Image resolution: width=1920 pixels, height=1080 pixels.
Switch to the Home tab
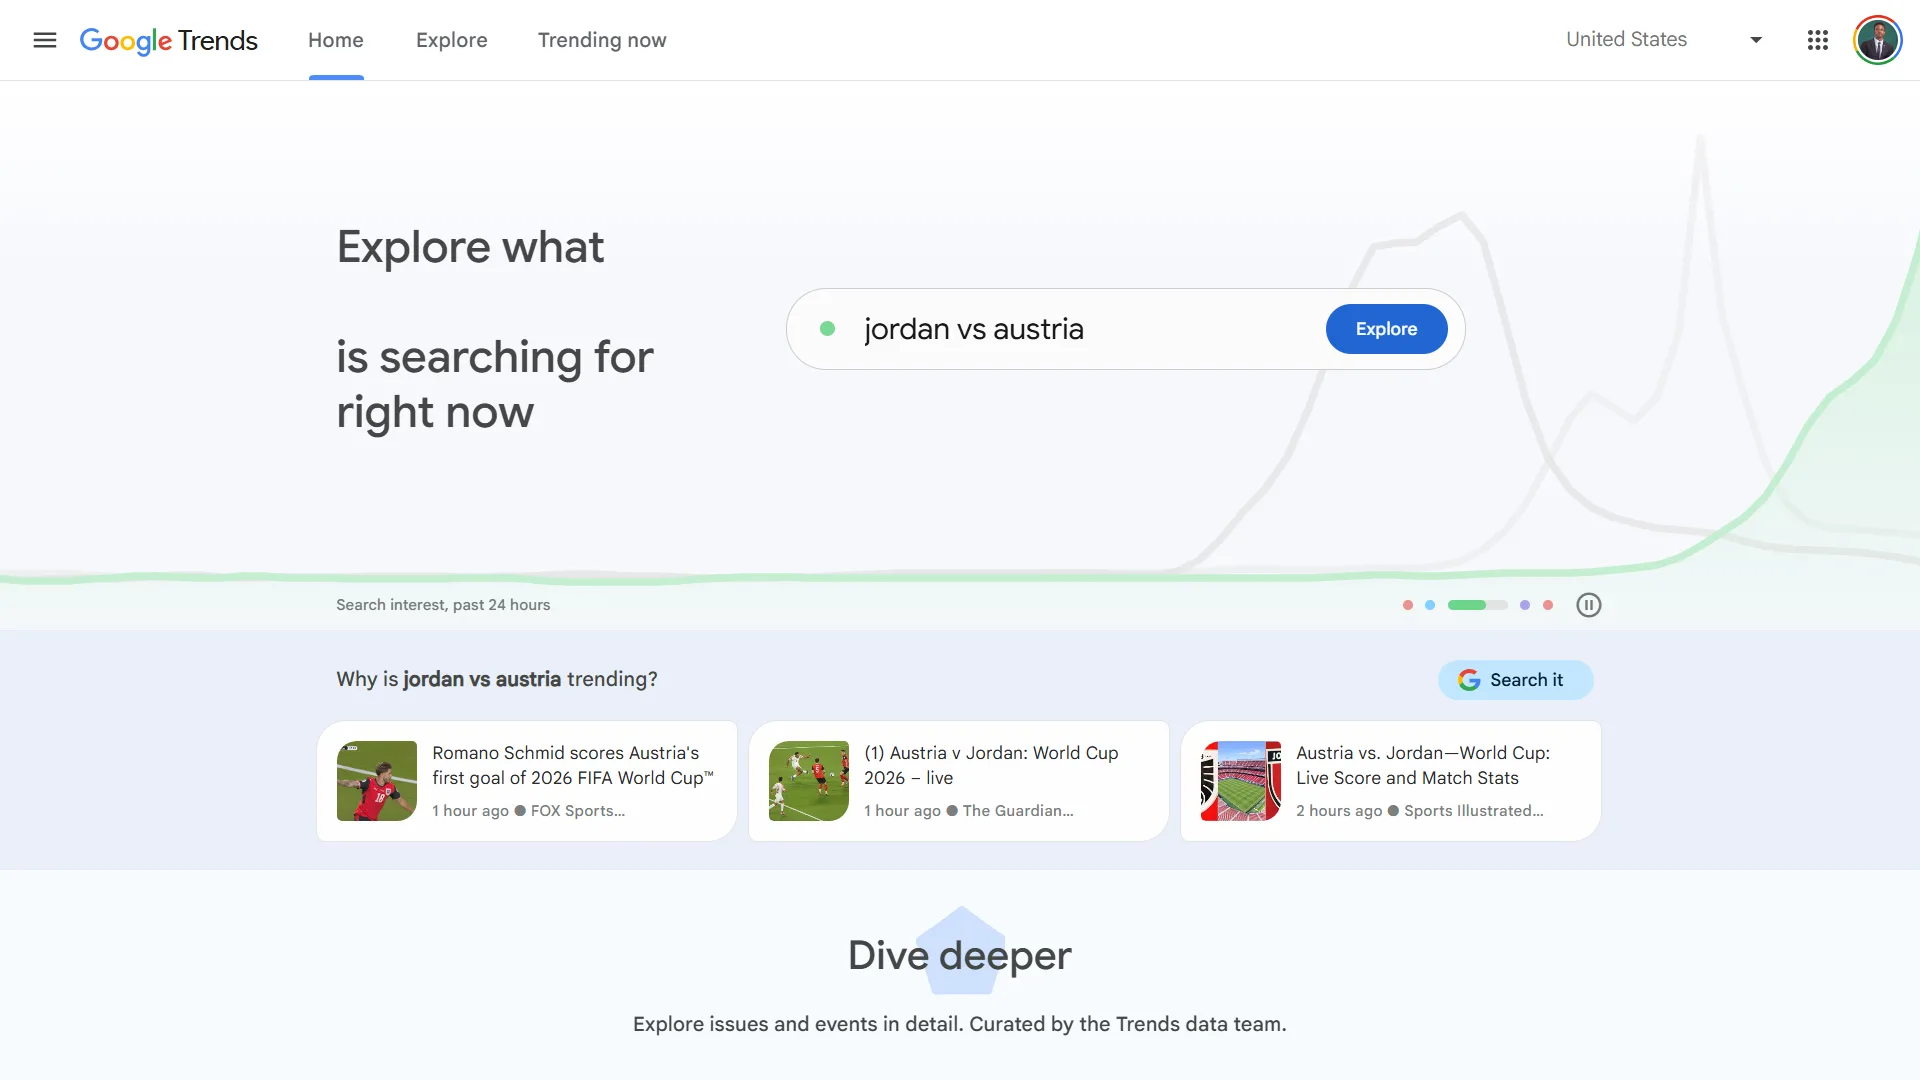[336, 40]
